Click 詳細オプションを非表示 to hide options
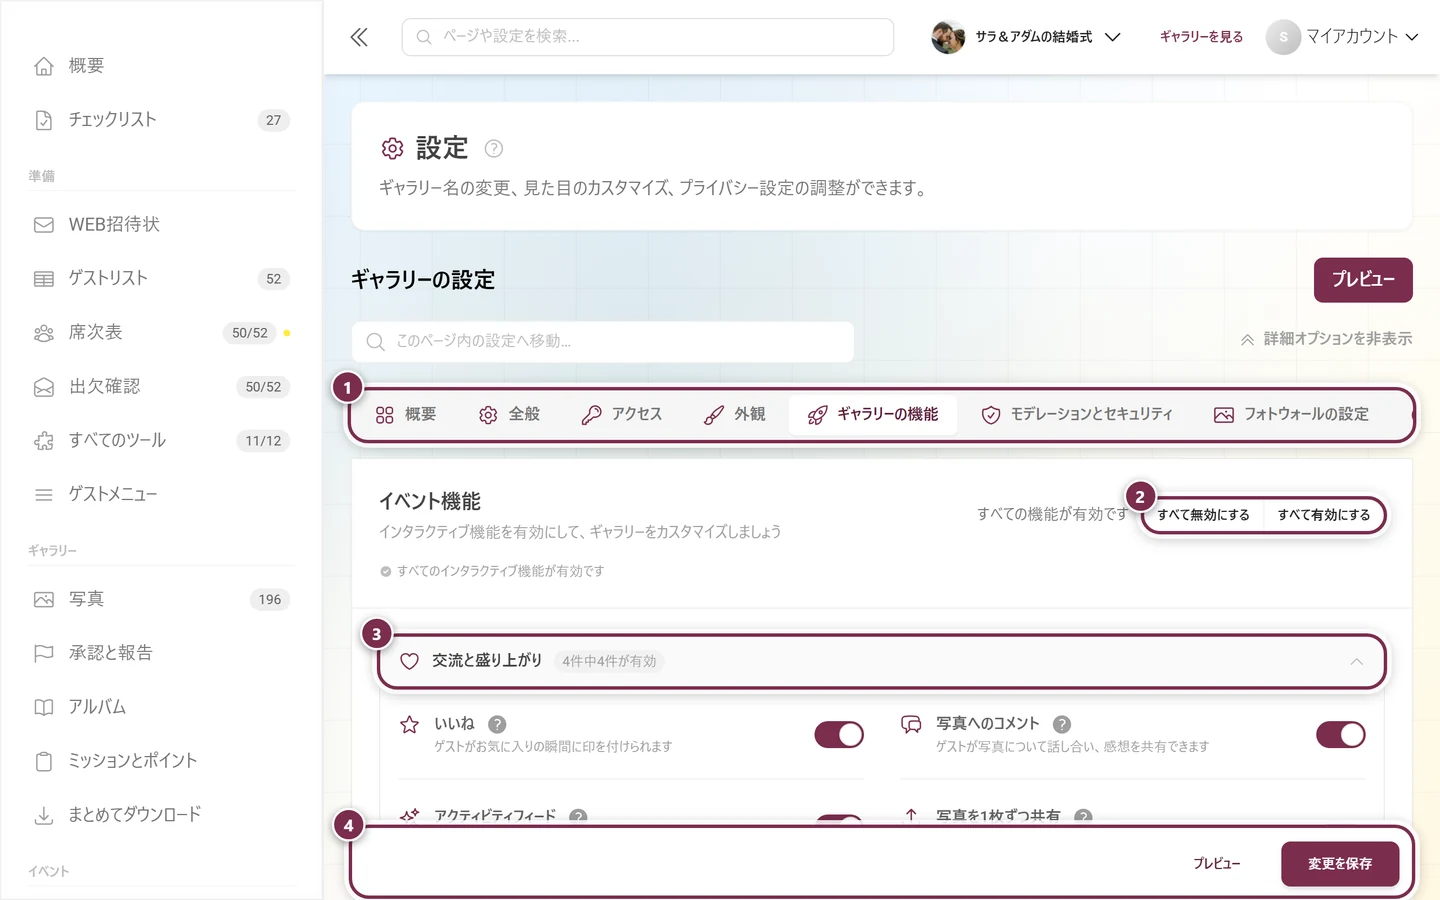This screenshot has width=1440, height=900. pyautogui.click(x=1326, y=339)
